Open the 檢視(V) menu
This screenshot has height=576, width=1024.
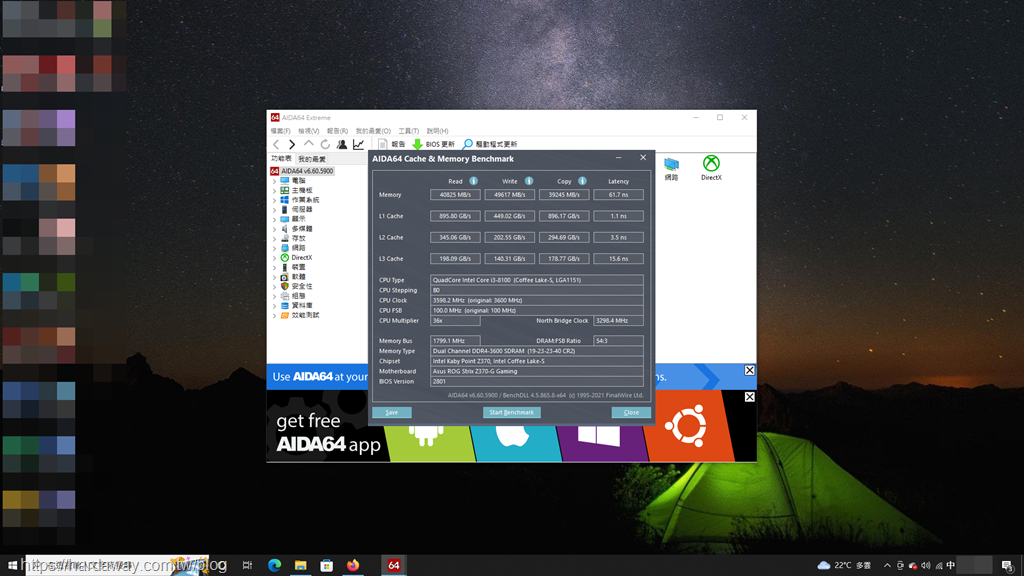(x=309, y=131)
